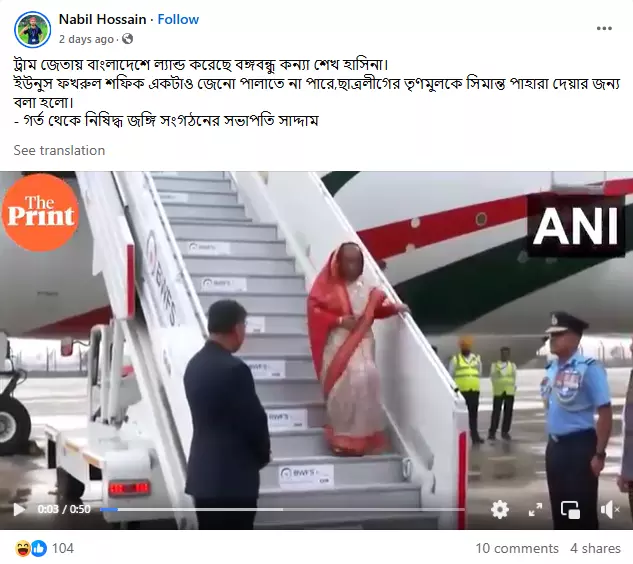Open Nabil Hossain profile name link

click(x=103, y=19)
